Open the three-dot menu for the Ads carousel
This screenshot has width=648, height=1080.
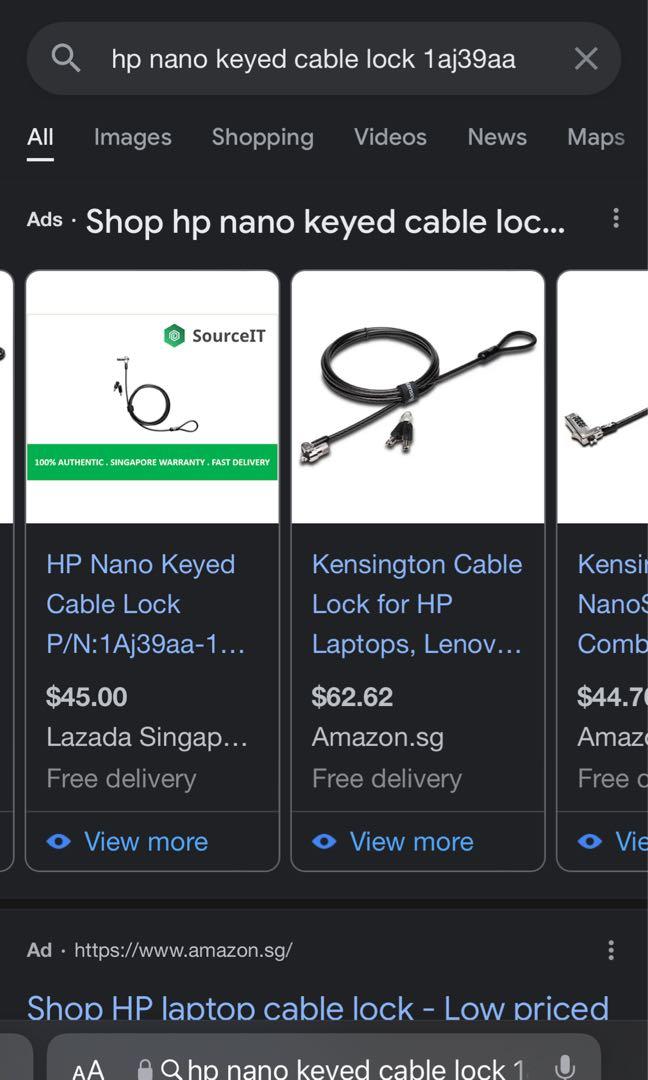coord(616,218)
